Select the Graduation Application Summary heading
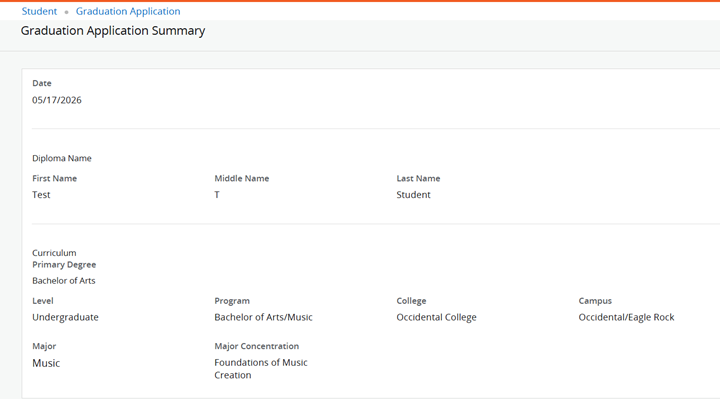The height and width of the screenshot is (399, 720). coord(113,31)
